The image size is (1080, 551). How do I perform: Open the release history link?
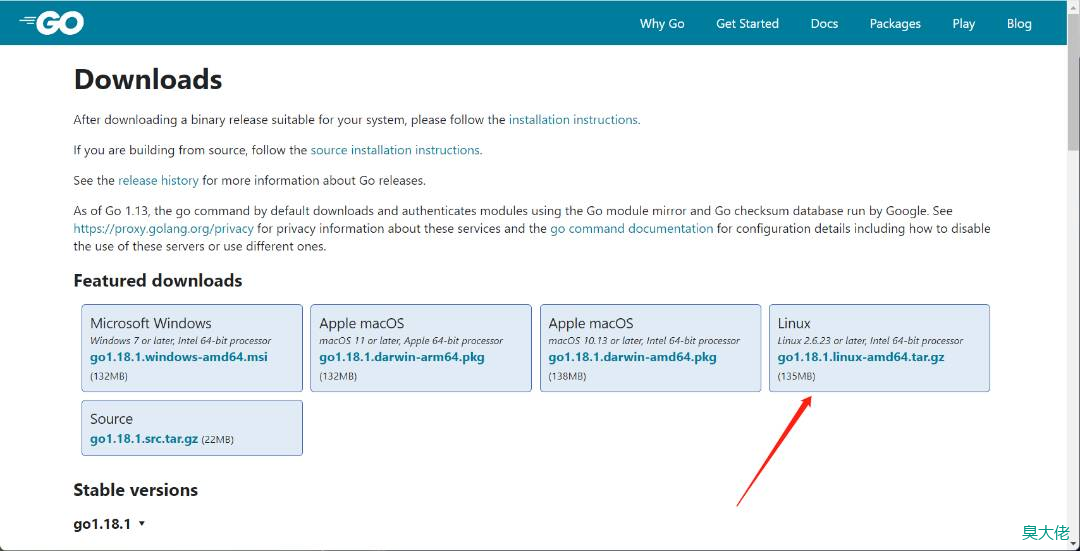pos(158,181)
